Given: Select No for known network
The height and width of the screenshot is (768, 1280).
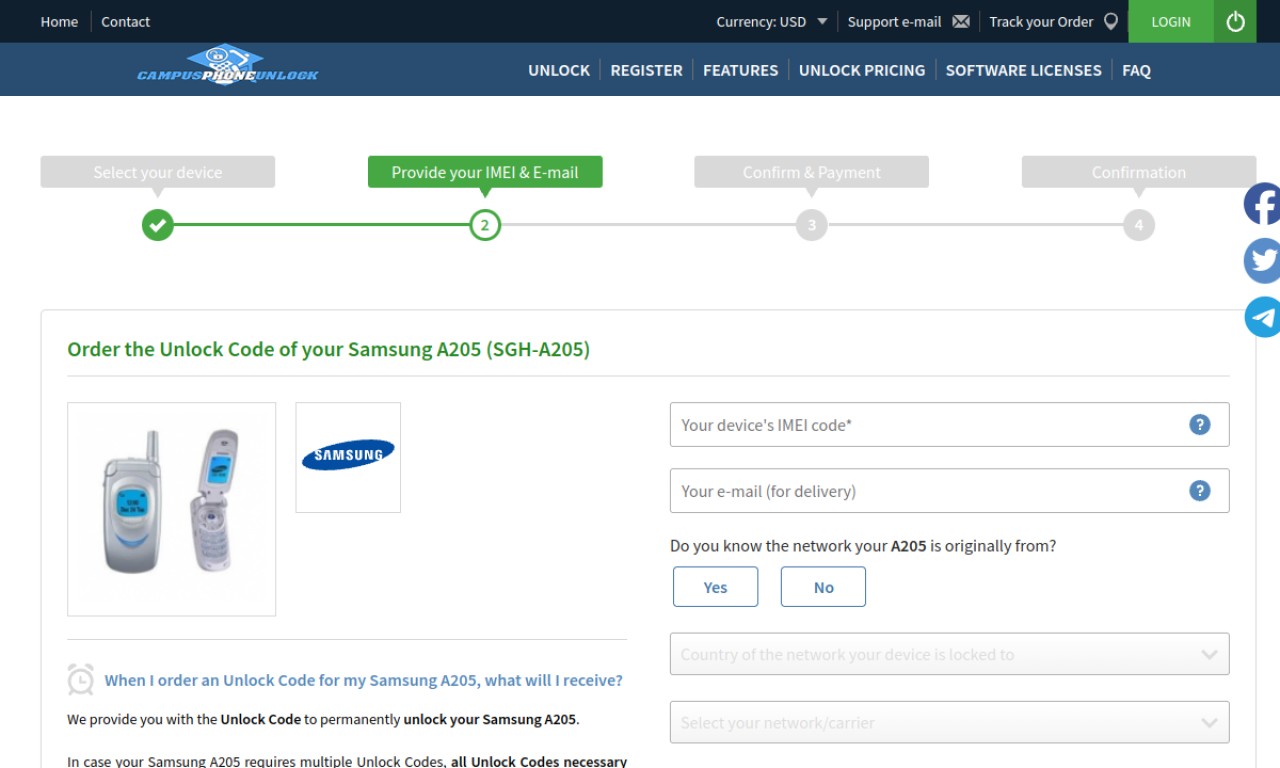Looking at the screenshot, I should point(823,587).
